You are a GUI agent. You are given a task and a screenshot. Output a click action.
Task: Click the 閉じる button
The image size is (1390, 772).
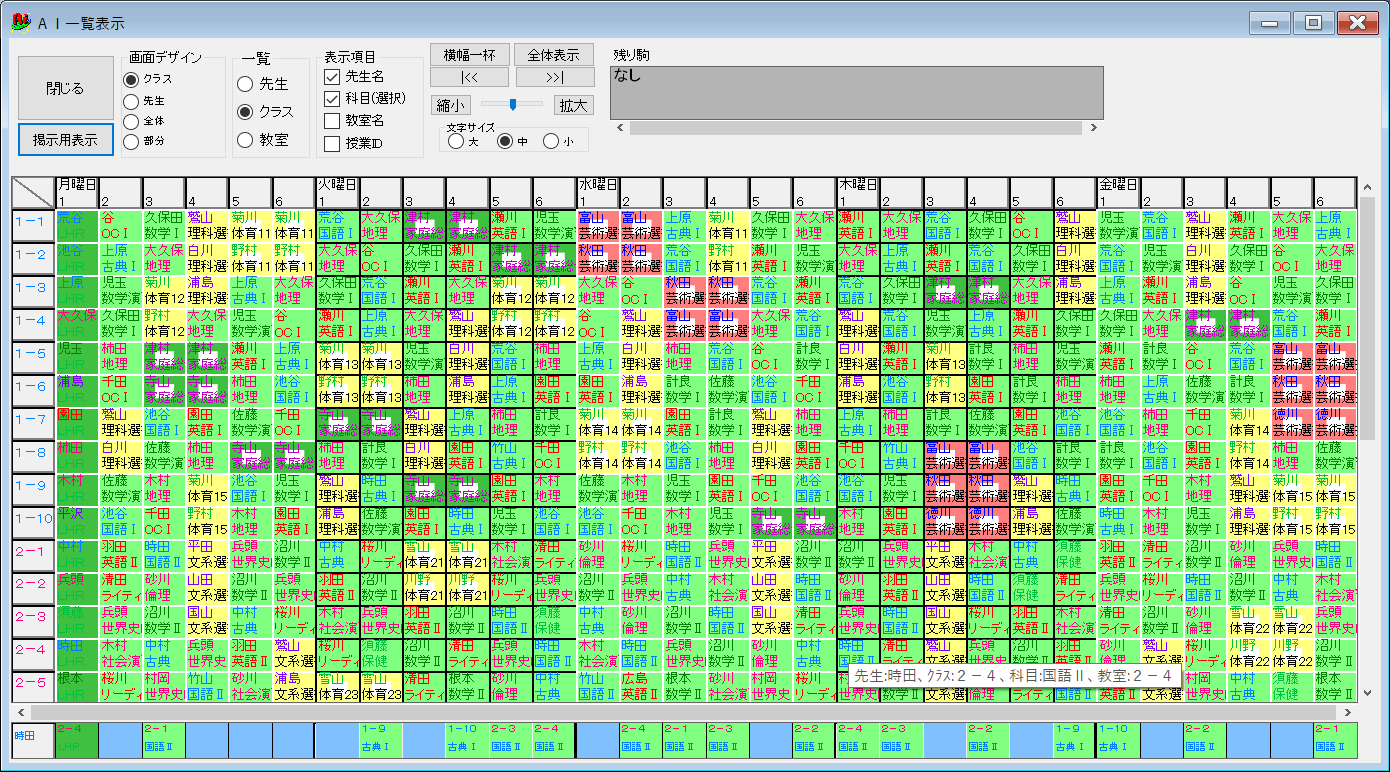(x=65, y=88)
